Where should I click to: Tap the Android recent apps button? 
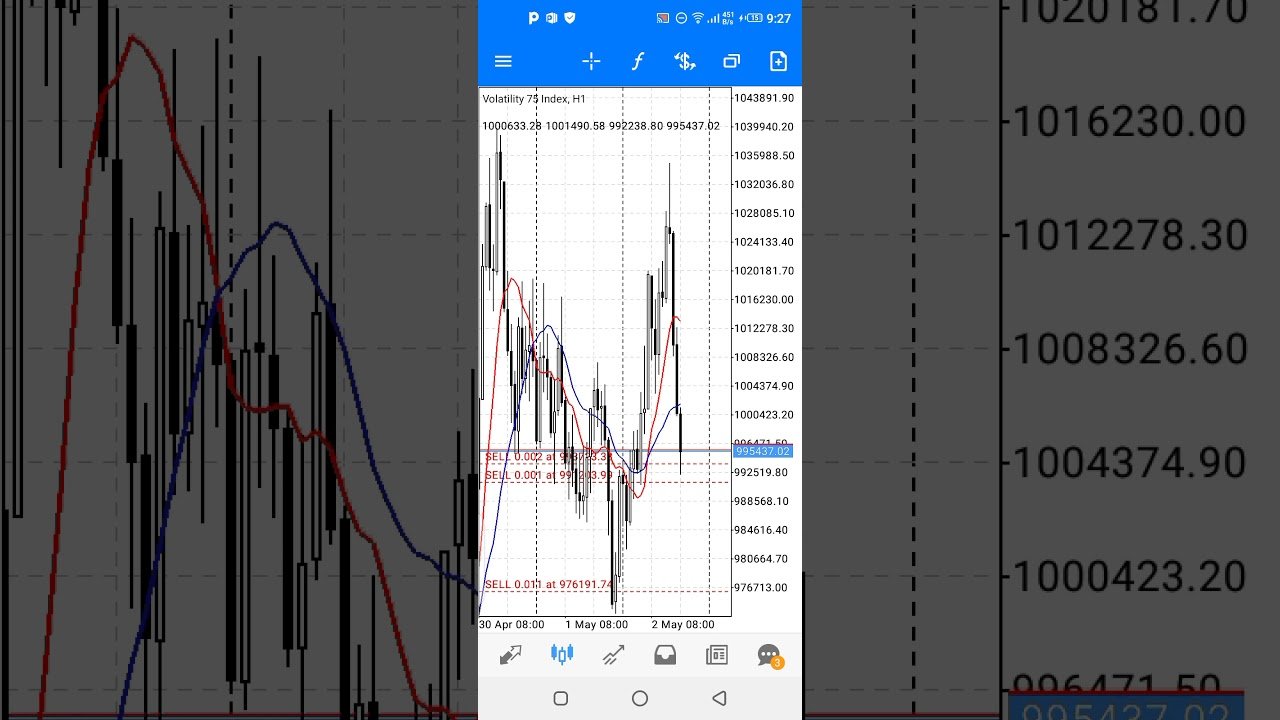click(560, 698)
